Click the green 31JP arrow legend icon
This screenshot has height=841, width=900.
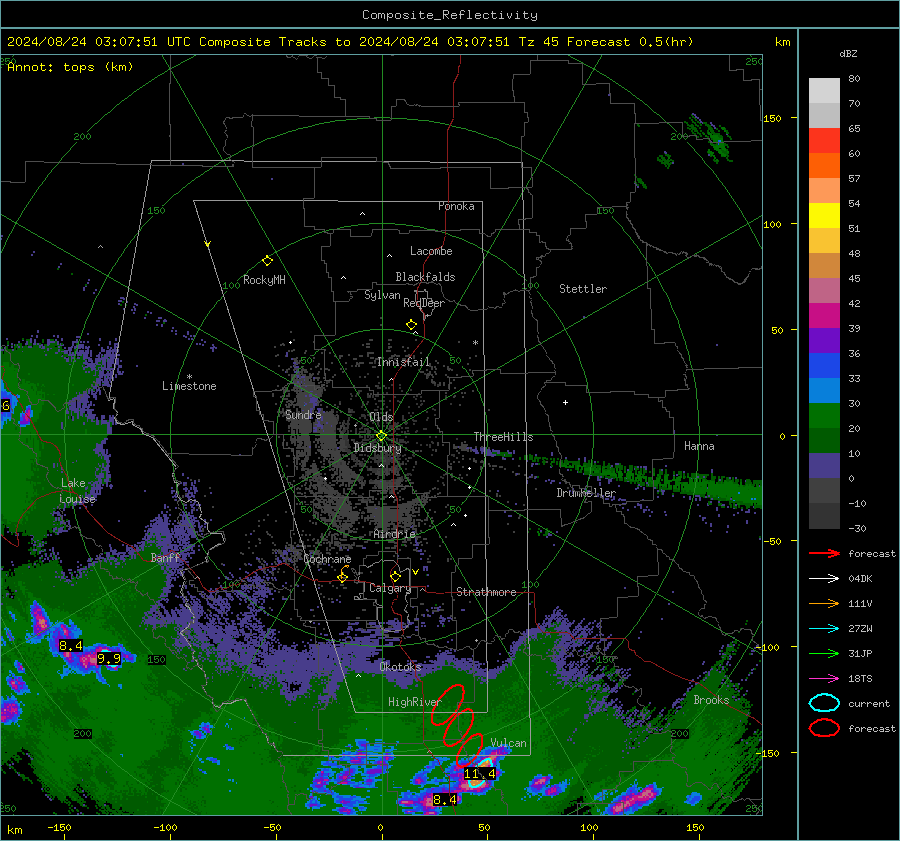824,653
